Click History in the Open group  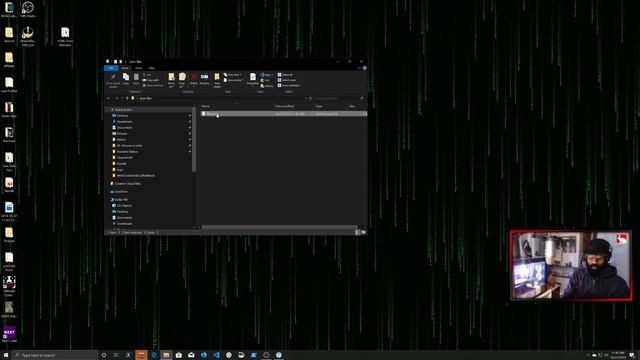(267, 86)
